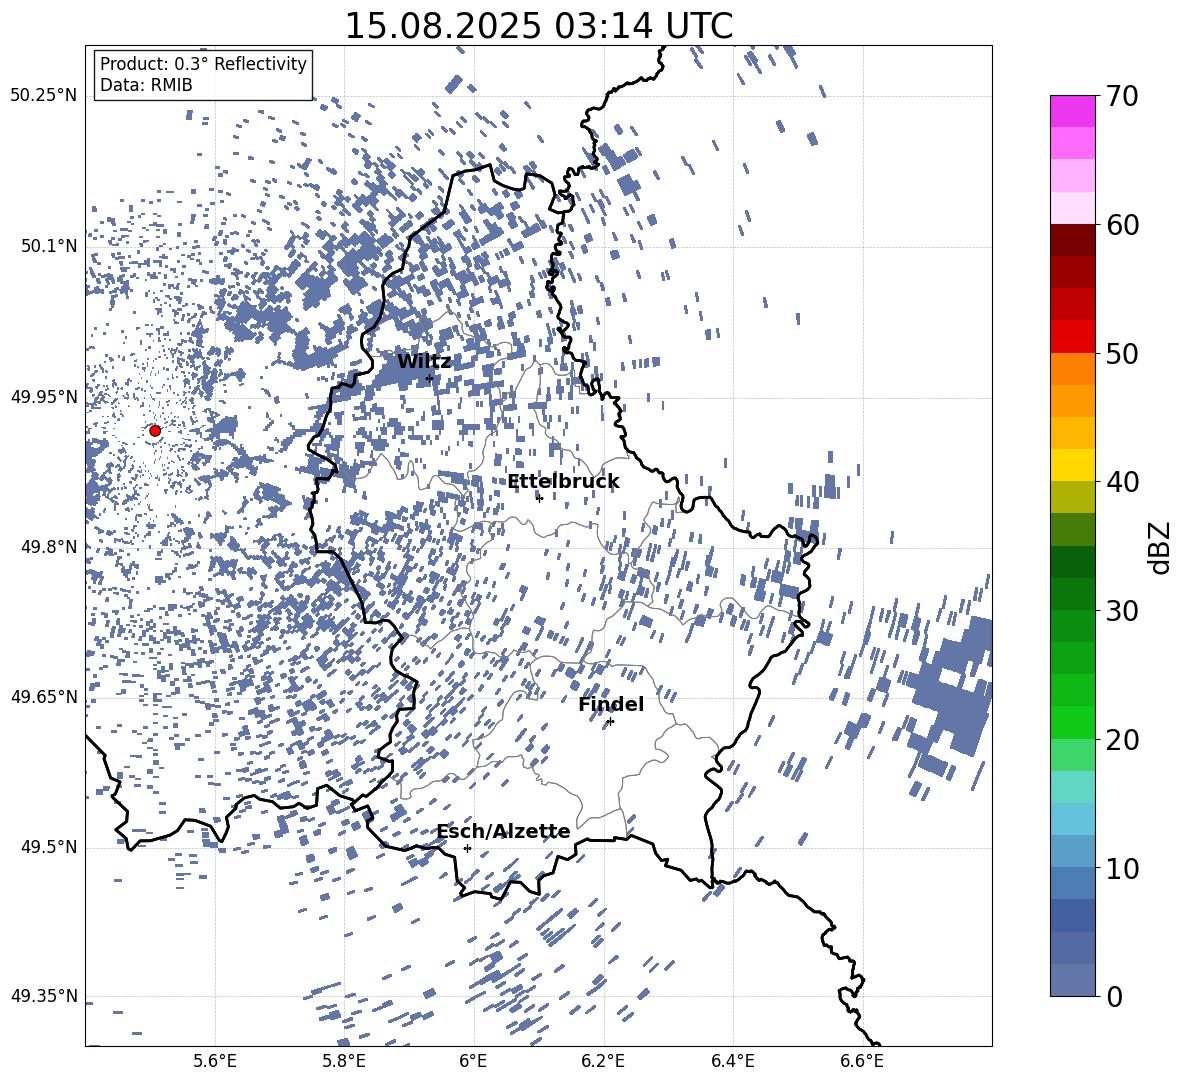Click the Findel station cross marker

610,722
